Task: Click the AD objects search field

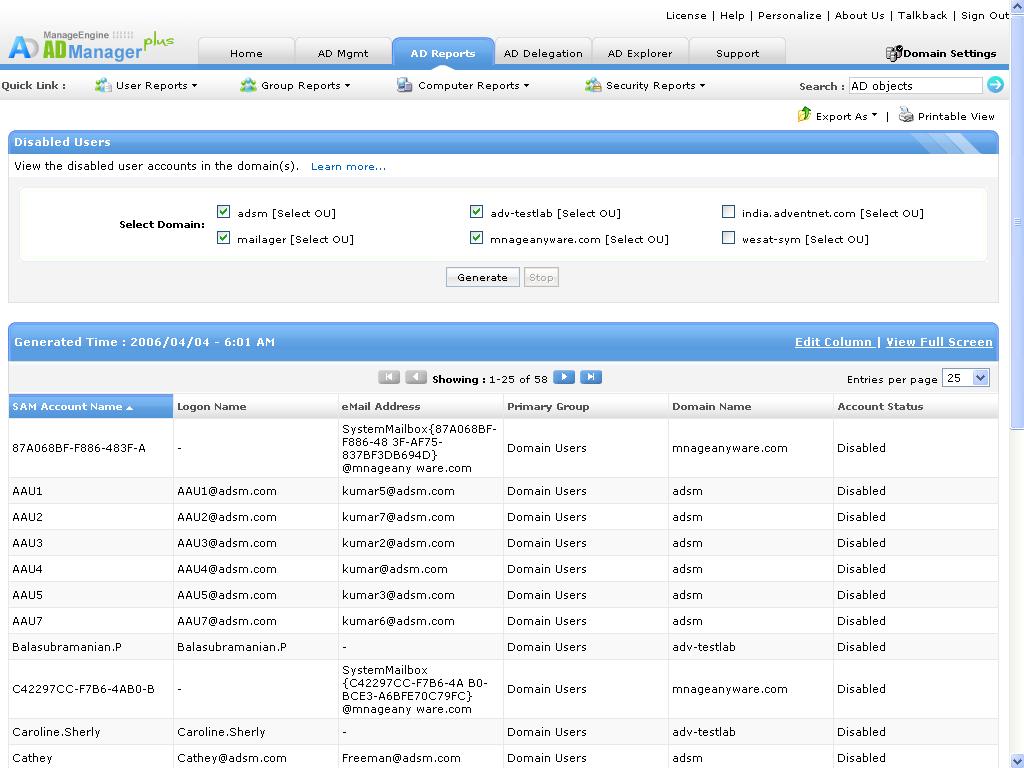Action: 915,85
